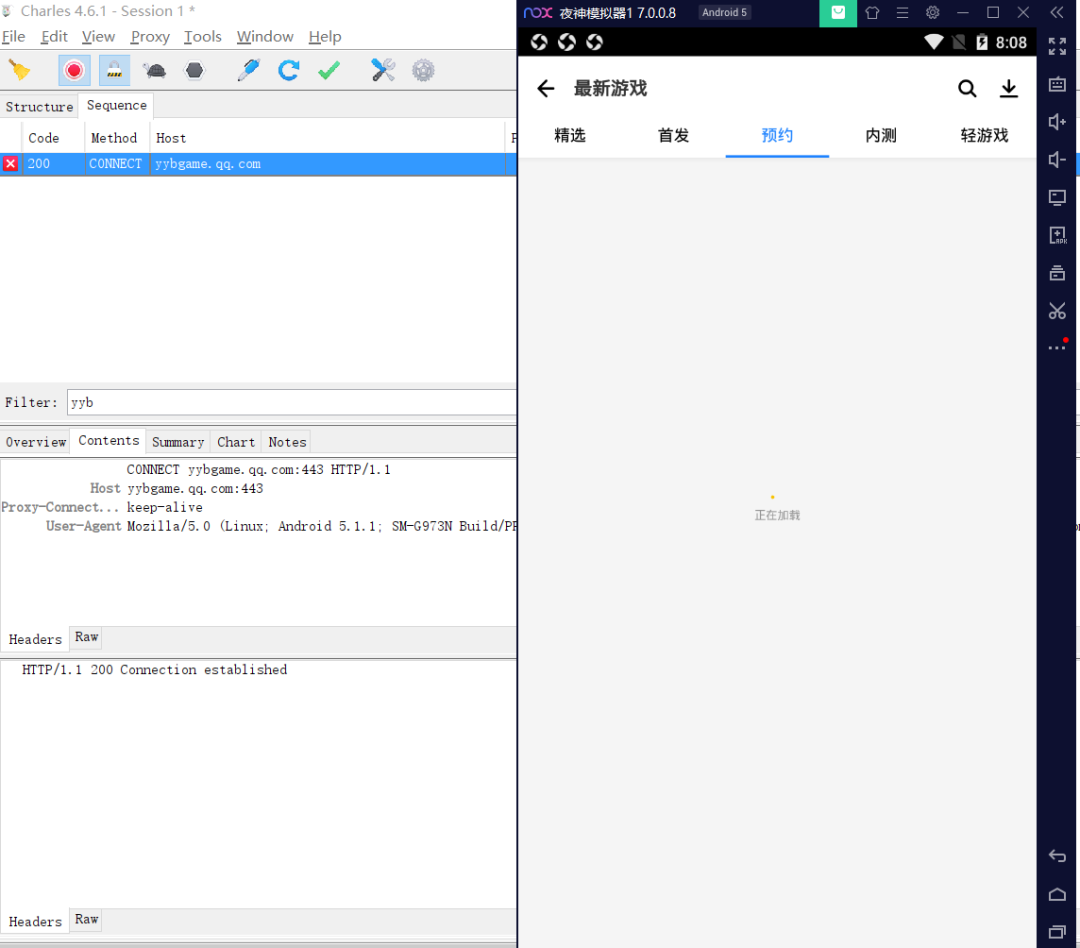Switch to the Overview tab

[36, 442]
